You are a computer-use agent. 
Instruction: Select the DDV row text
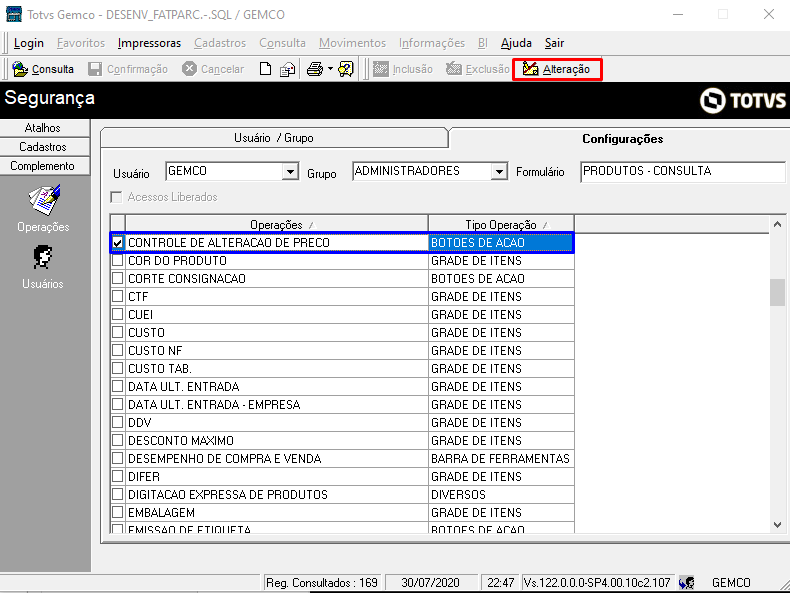[140, 423]
